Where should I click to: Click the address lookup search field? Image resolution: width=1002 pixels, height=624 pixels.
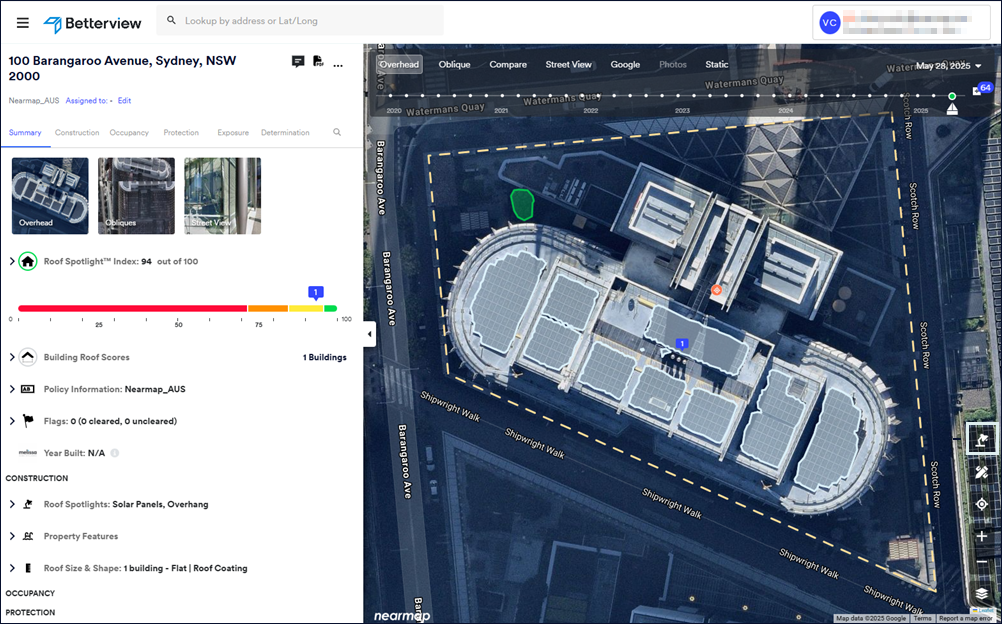(x=300, y=20)
